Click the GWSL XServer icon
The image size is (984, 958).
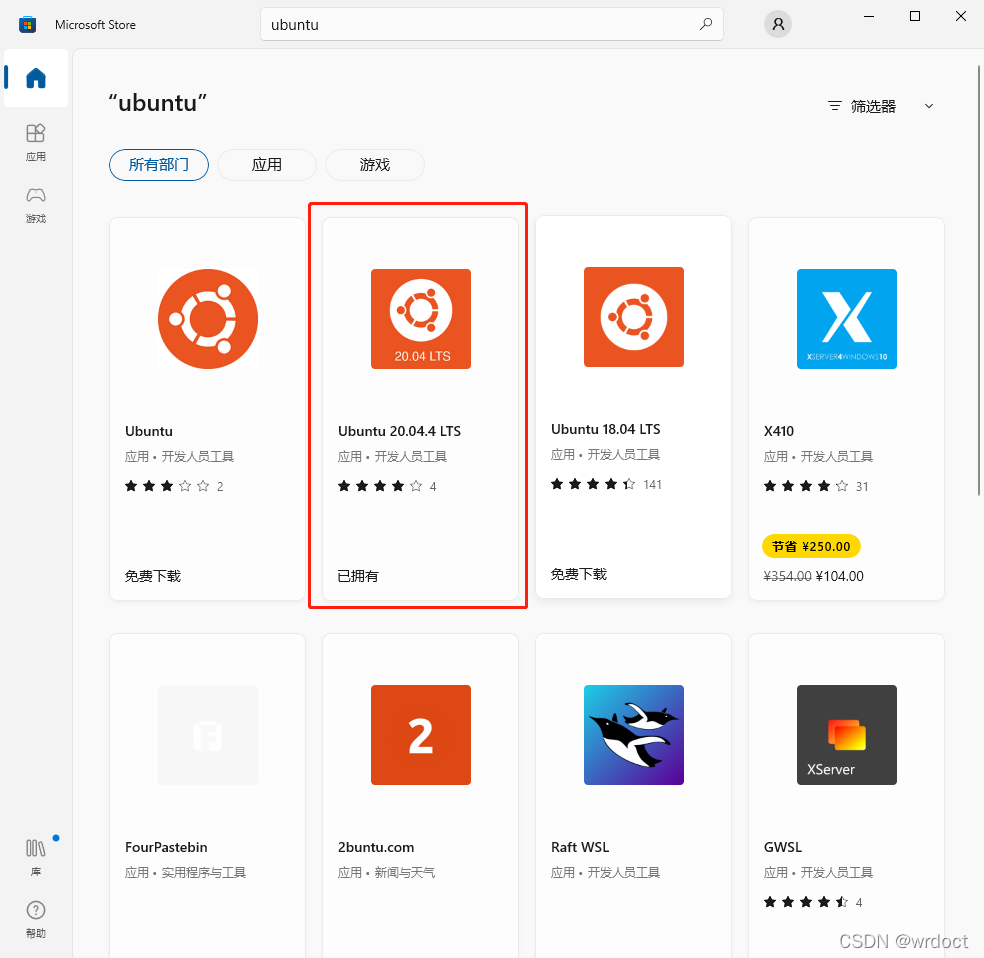(846, 734)
